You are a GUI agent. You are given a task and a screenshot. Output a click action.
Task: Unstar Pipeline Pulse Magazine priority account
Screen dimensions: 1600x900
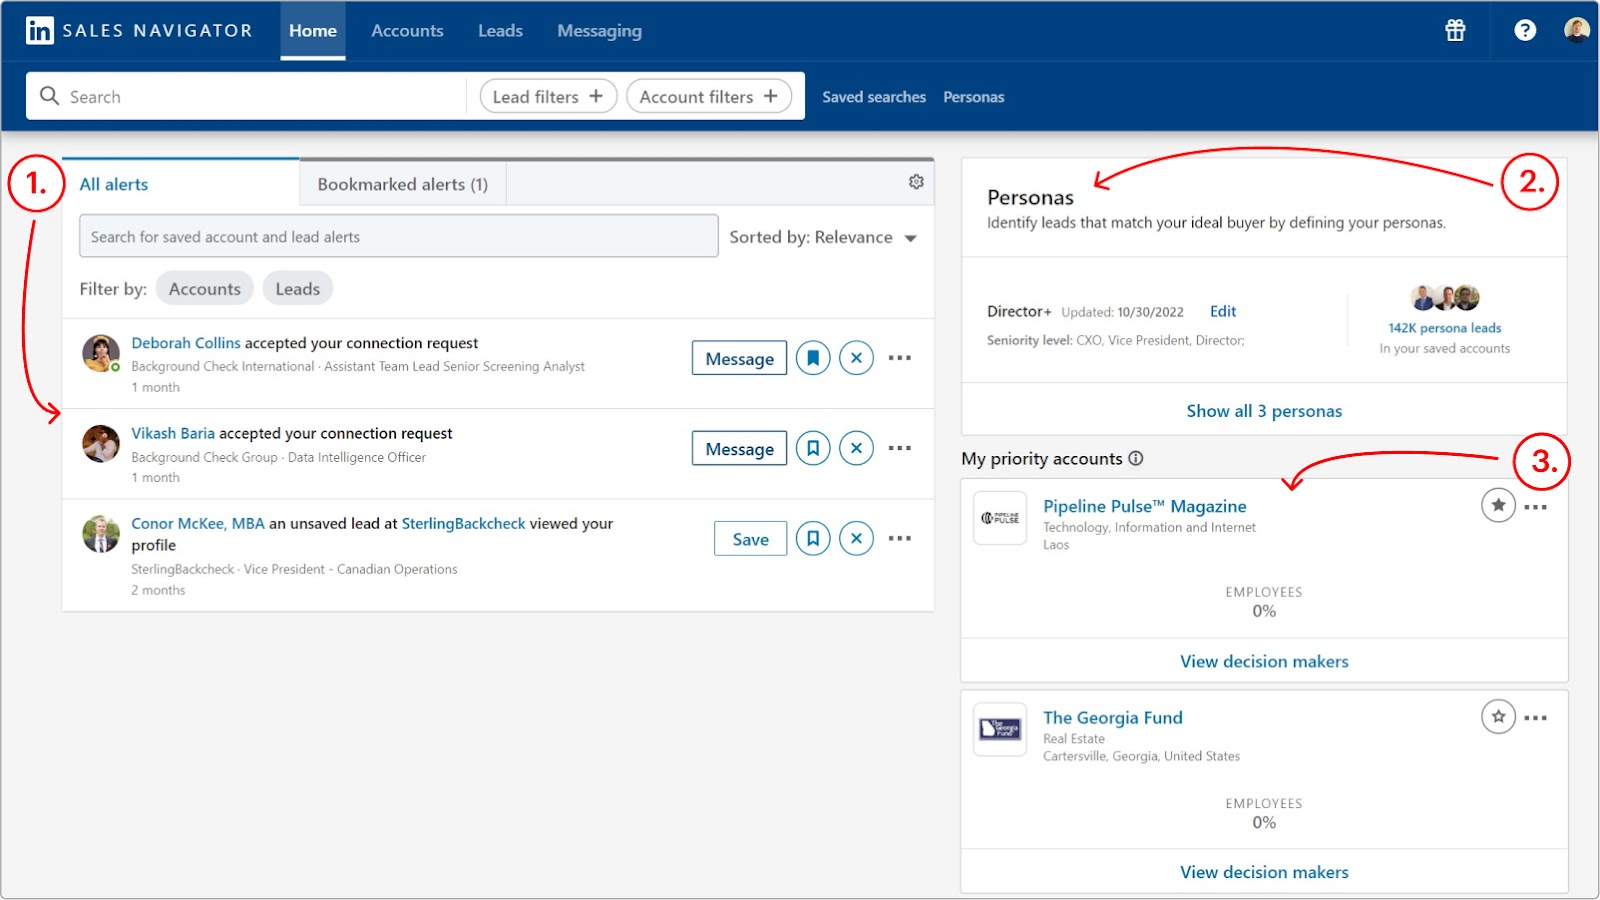pos(1498,506)
